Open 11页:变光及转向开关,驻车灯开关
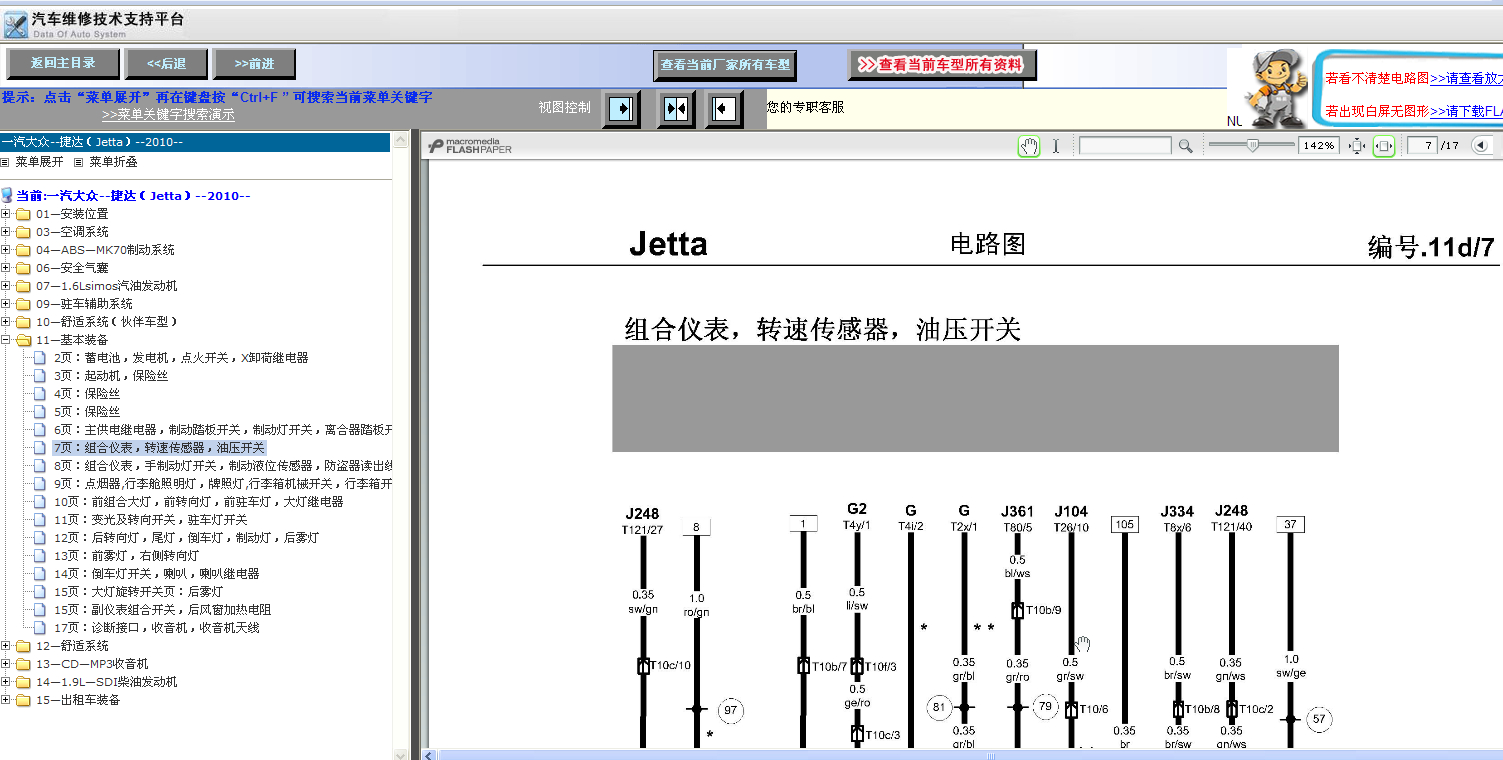1503x760 pixels. [150, 520]
